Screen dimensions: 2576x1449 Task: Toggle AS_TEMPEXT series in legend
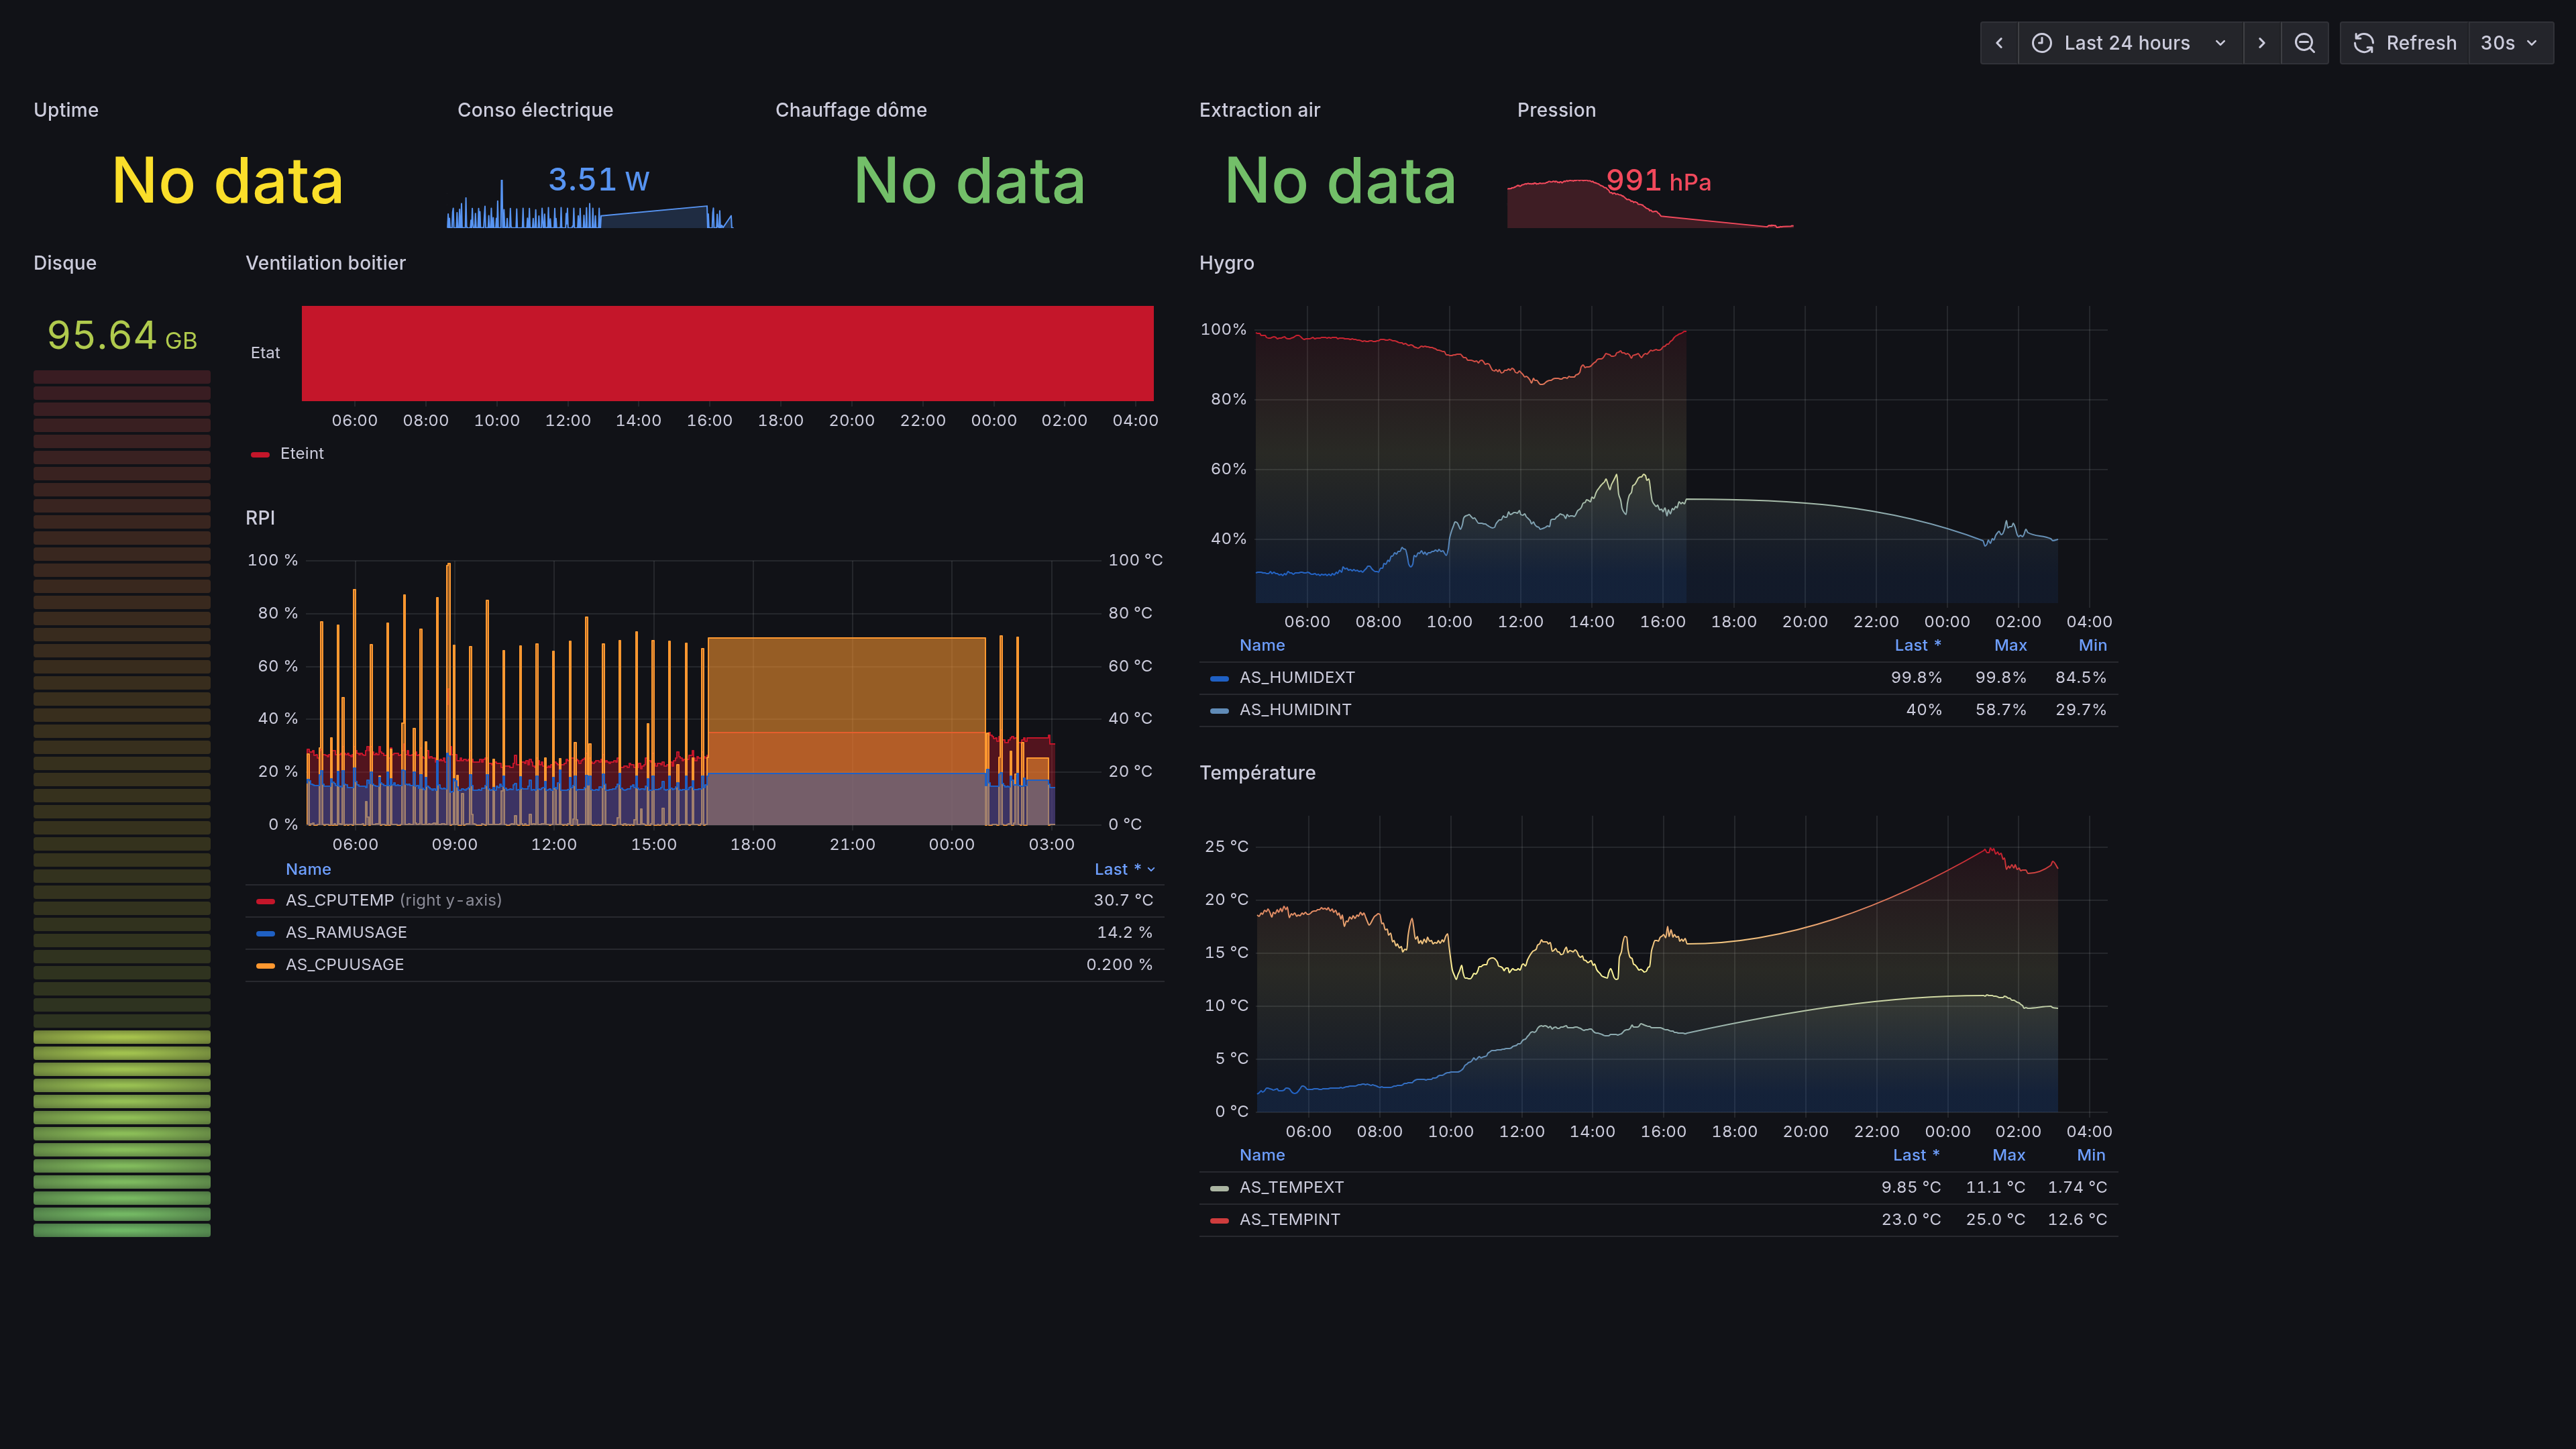[x=1291, y=1187]
